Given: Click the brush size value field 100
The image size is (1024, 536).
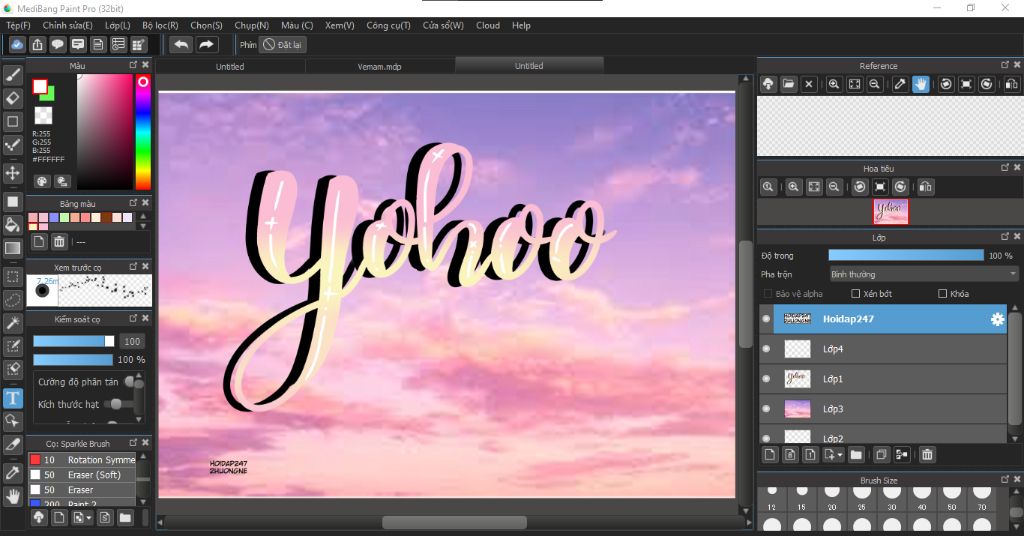Looking at the screenshot, I should pos(132,341).
